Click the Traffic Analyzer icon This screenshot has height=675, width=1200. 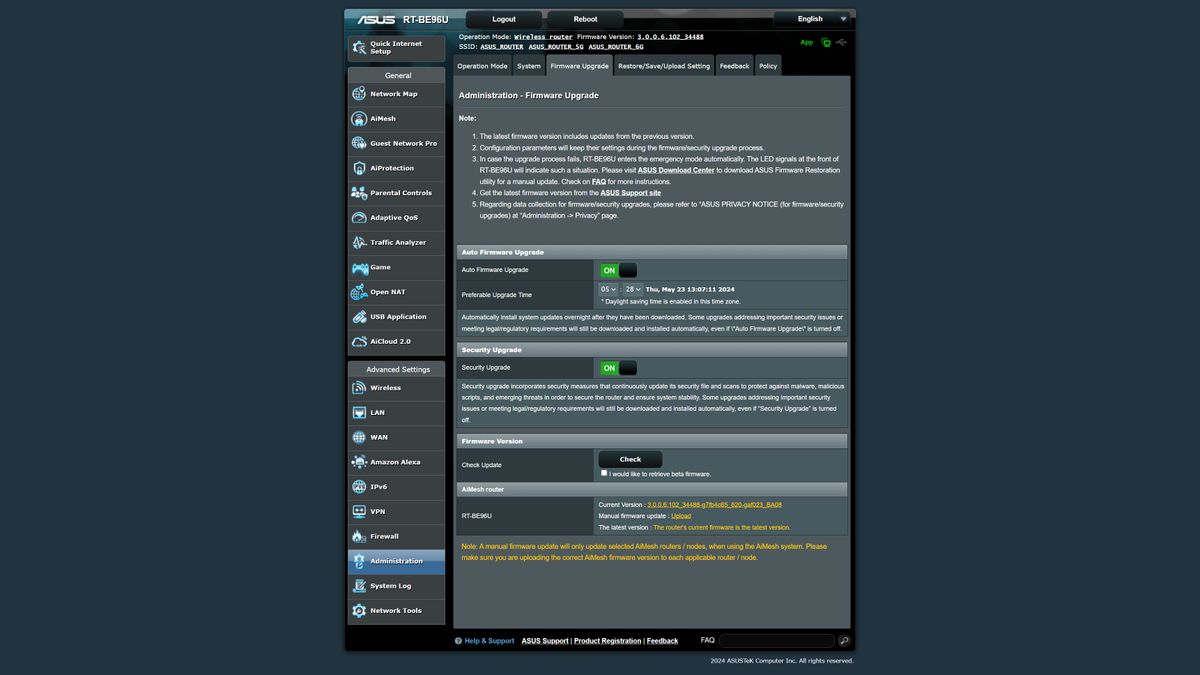[x=359, y=242]
